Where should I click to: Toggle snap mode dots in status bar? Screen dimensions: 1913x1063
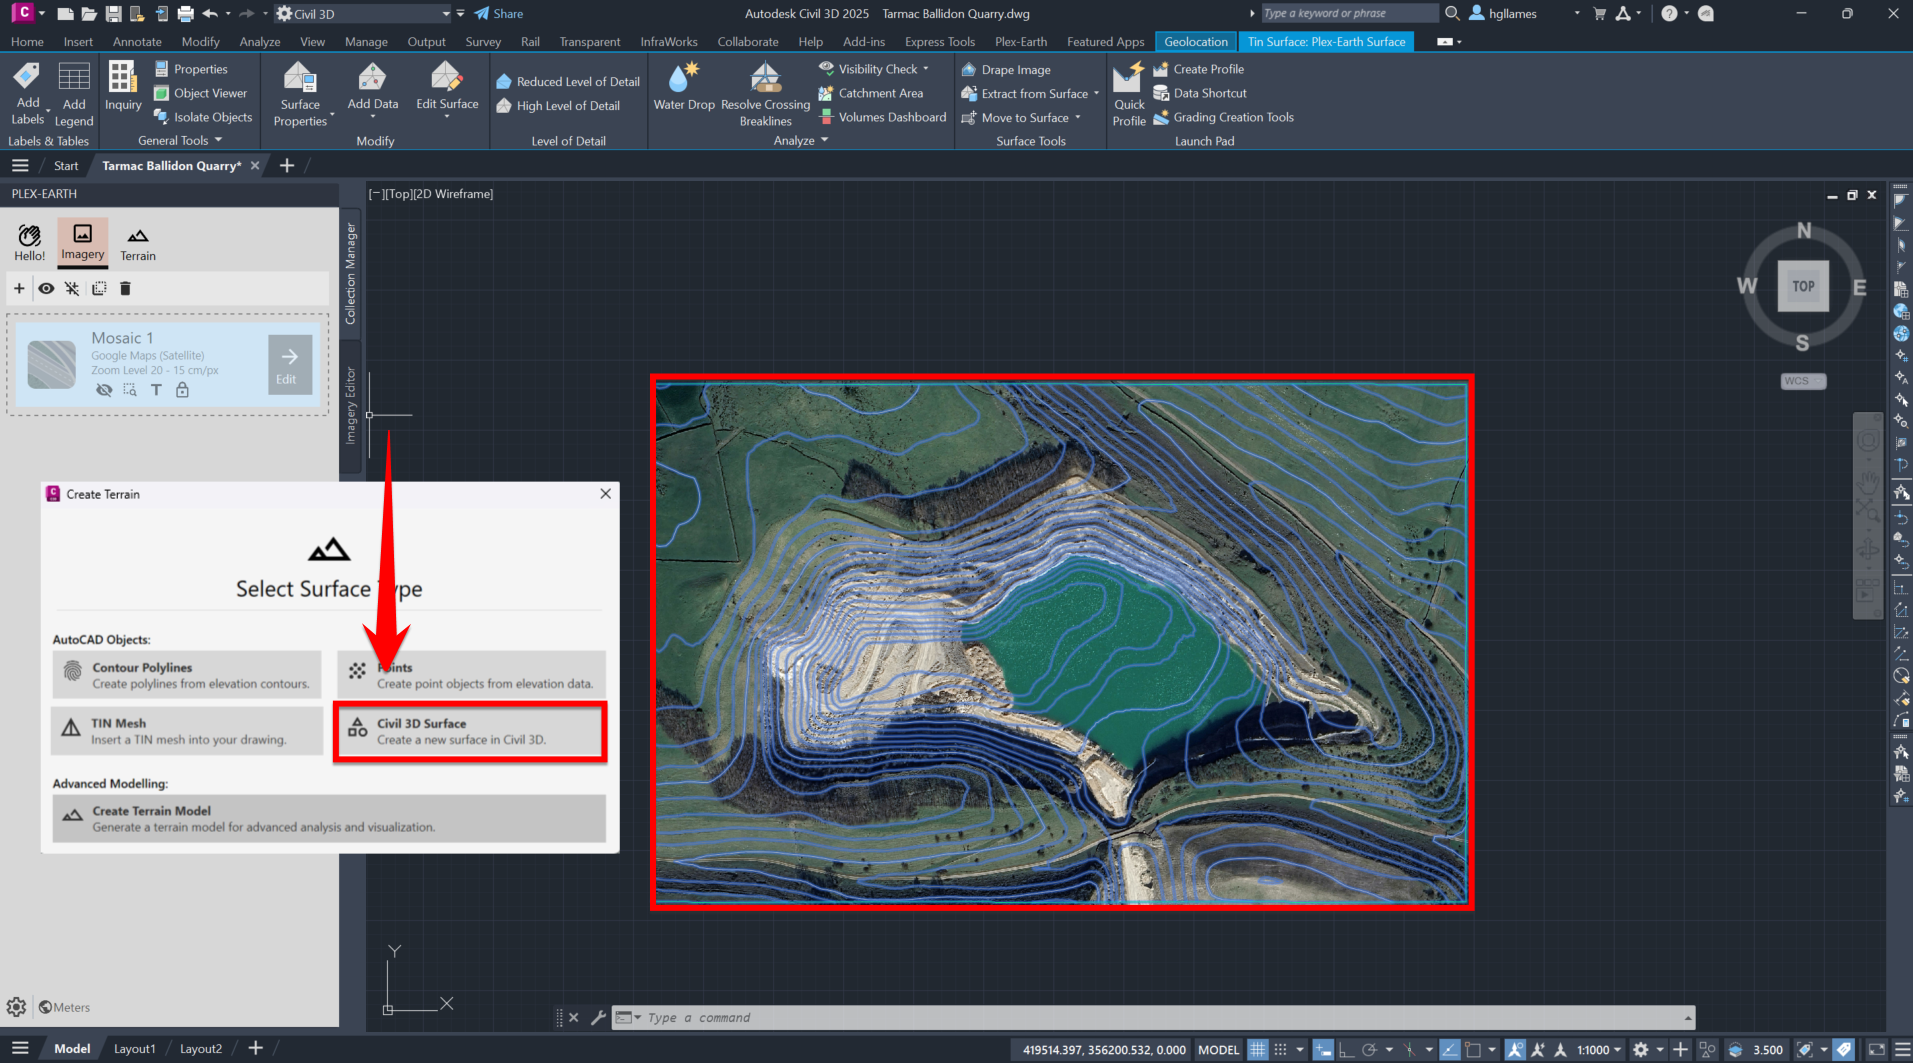tap(1280, 1050)
